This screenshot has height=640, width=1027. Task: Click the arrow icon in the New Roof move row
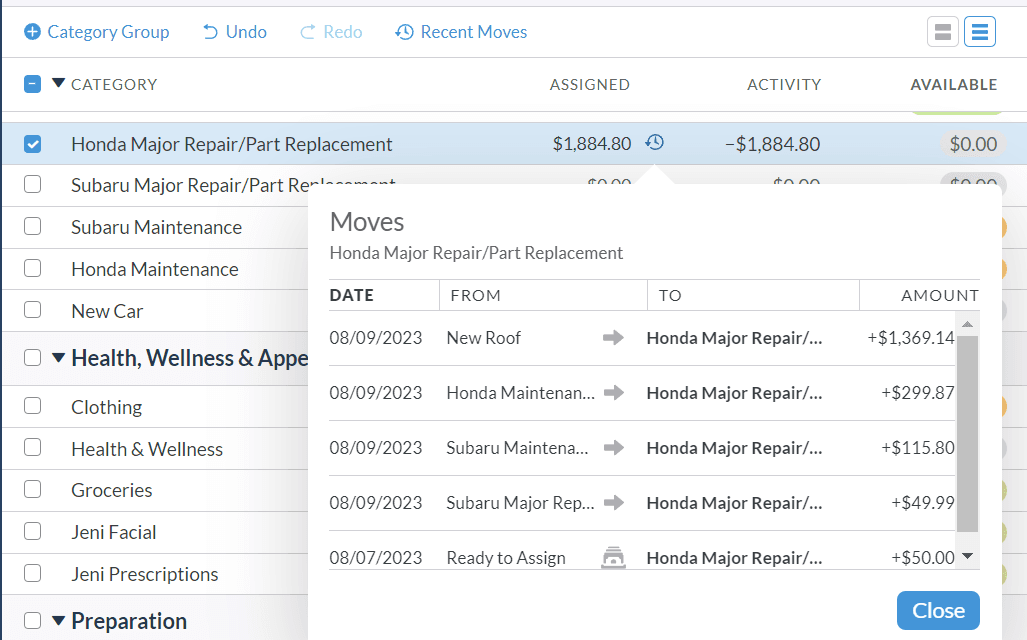point(613,338)
